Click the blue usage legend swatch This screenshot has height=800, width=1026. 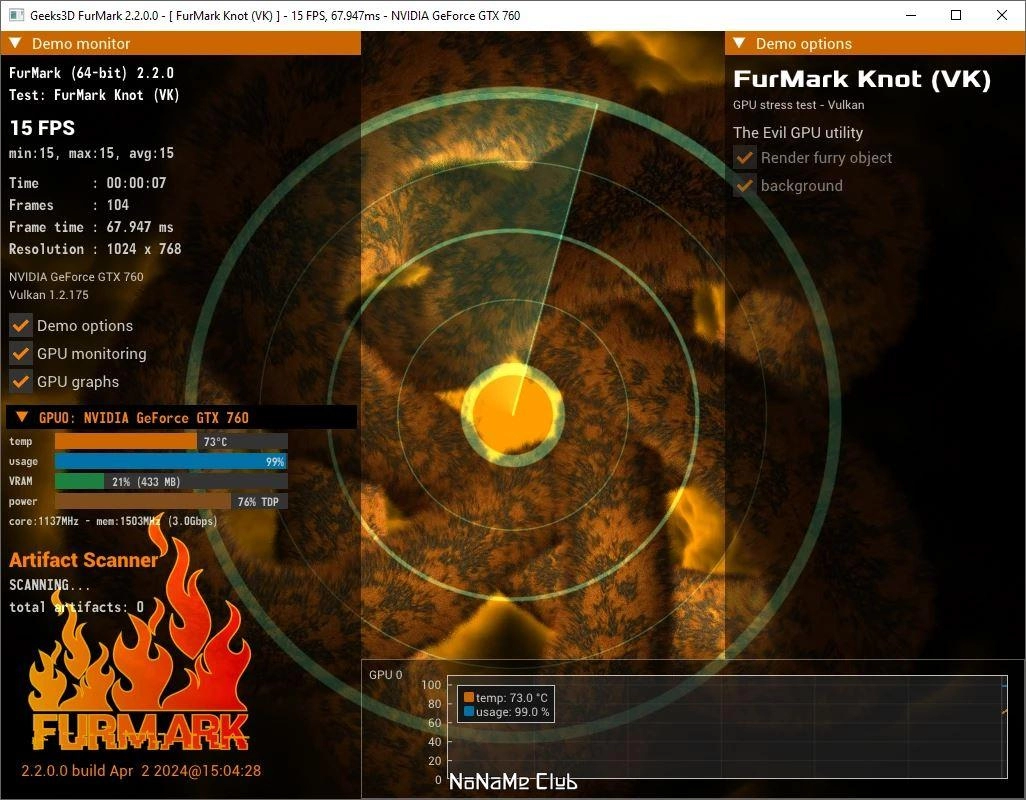(469, 711)
